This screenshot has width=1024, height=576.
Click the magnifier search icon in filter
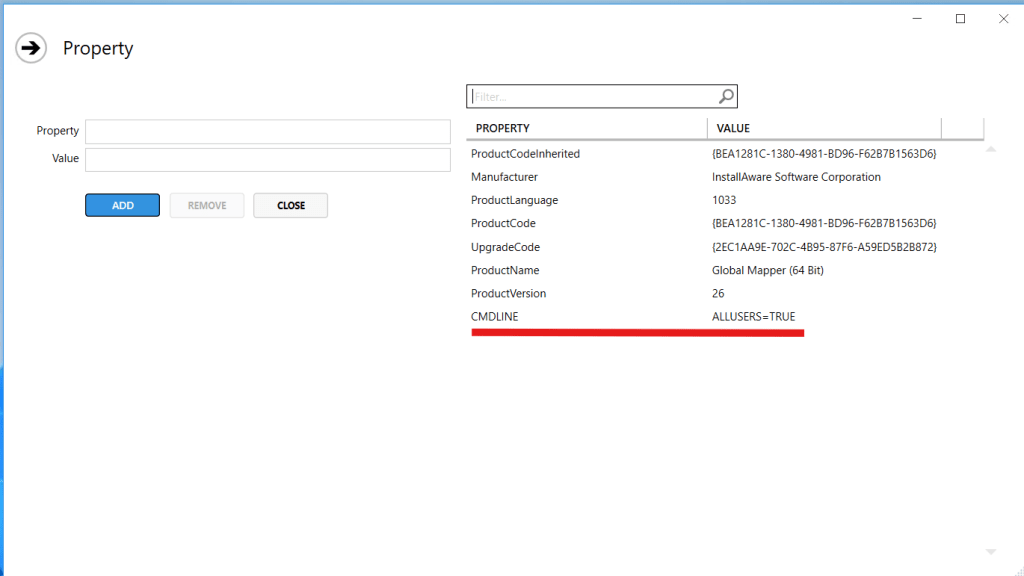pos(726,96)
